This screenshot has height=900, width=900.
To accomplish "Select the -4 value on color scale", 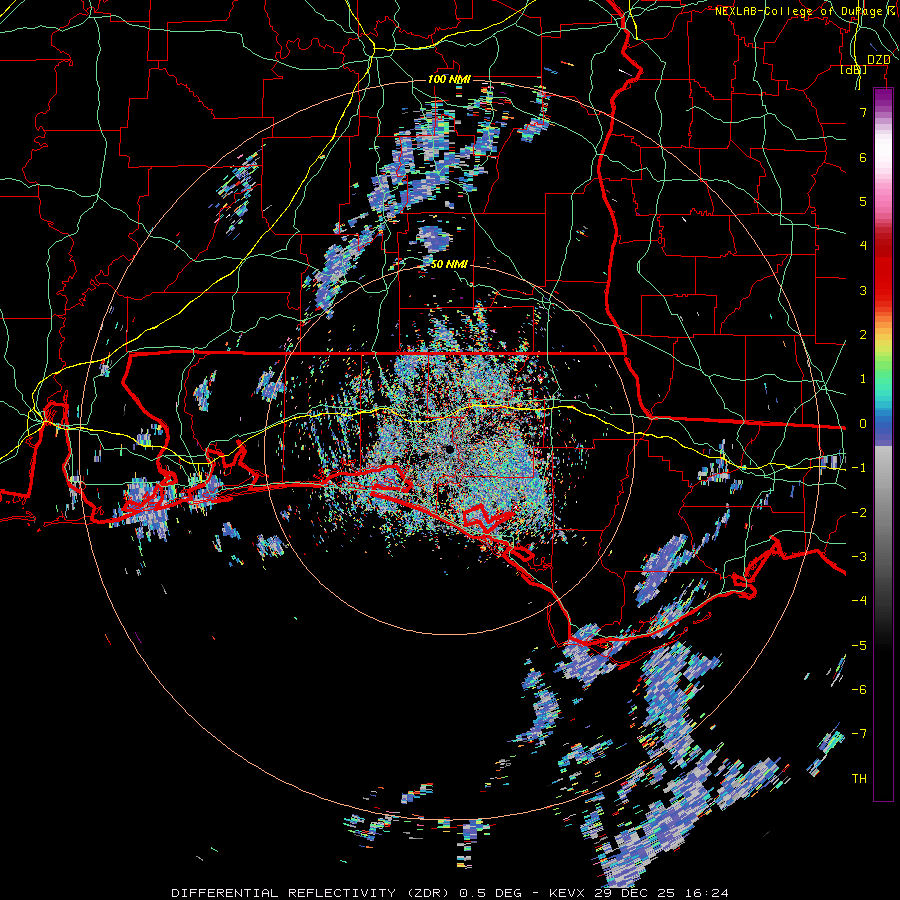I will tap(859, 601).
